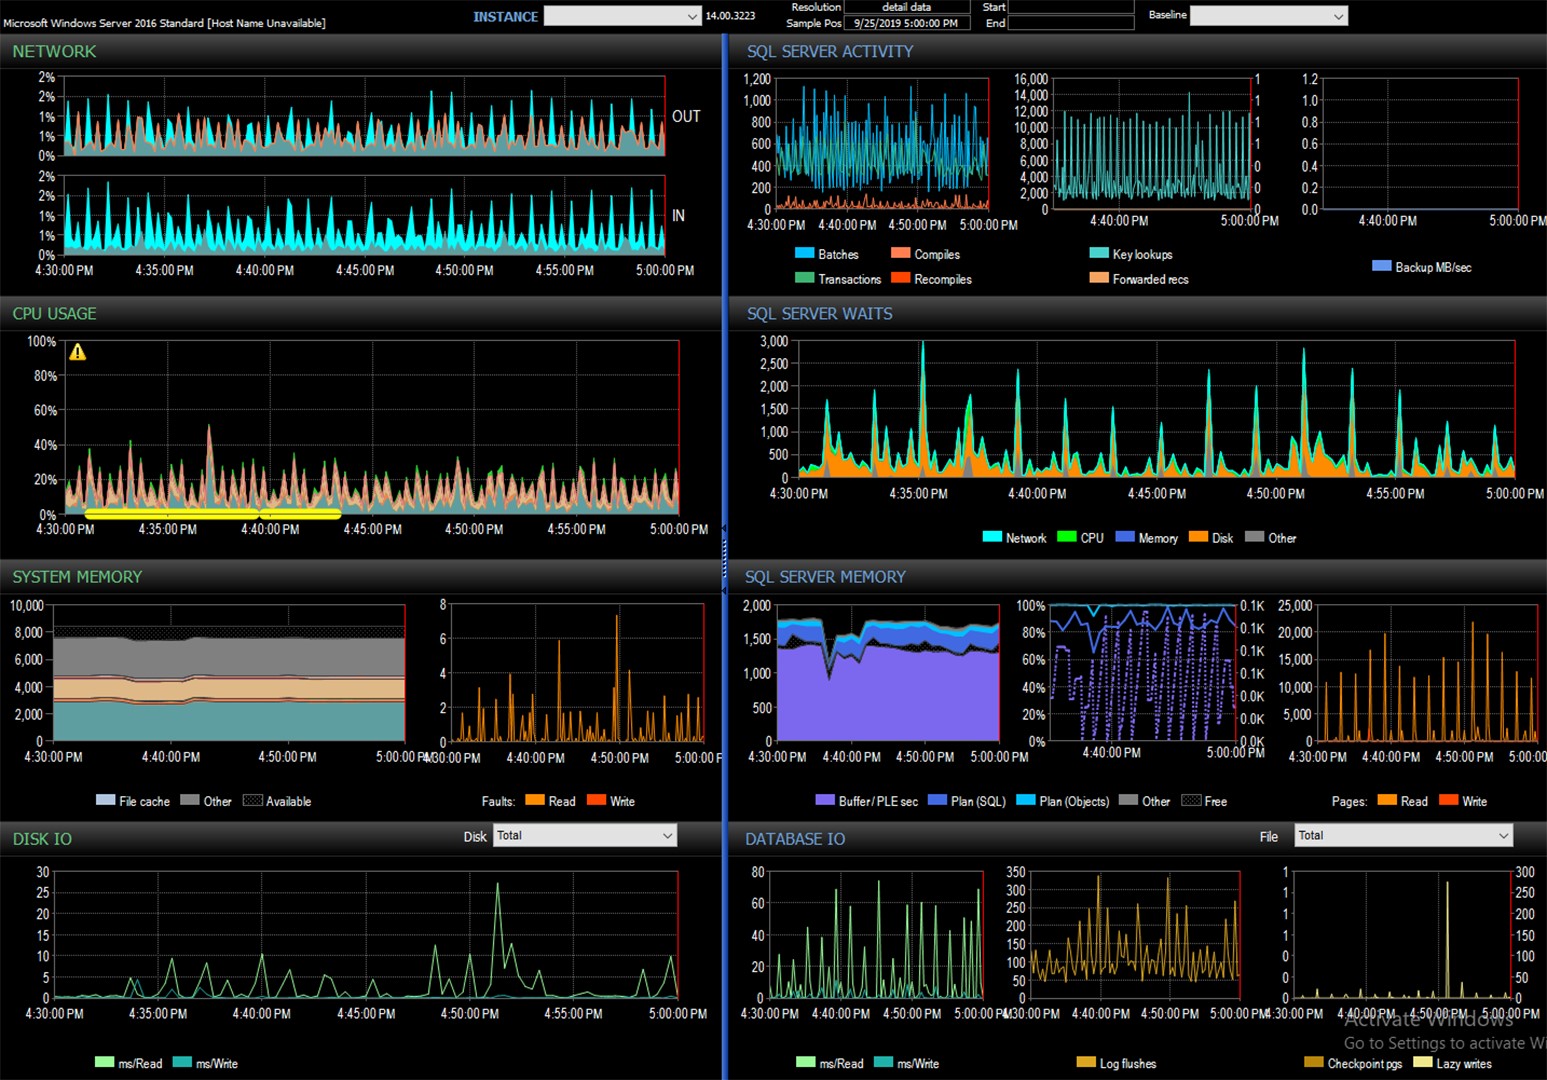1547x1080 pixels.
Task: Click inside the Start time input field
Action: (1070, 7)
